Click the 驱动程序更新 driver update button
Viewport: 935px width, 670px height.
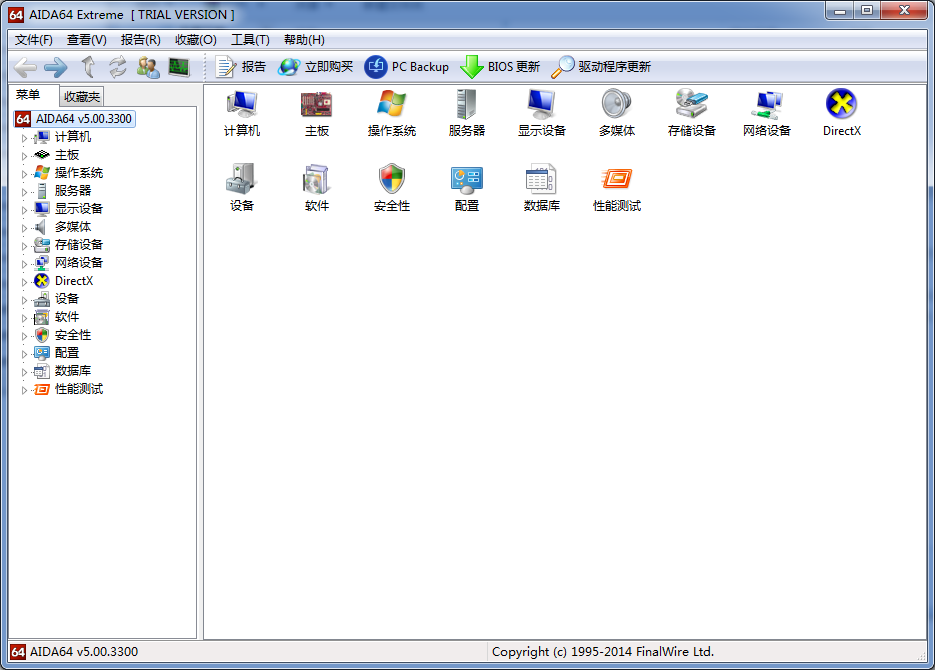coord(600,67)
